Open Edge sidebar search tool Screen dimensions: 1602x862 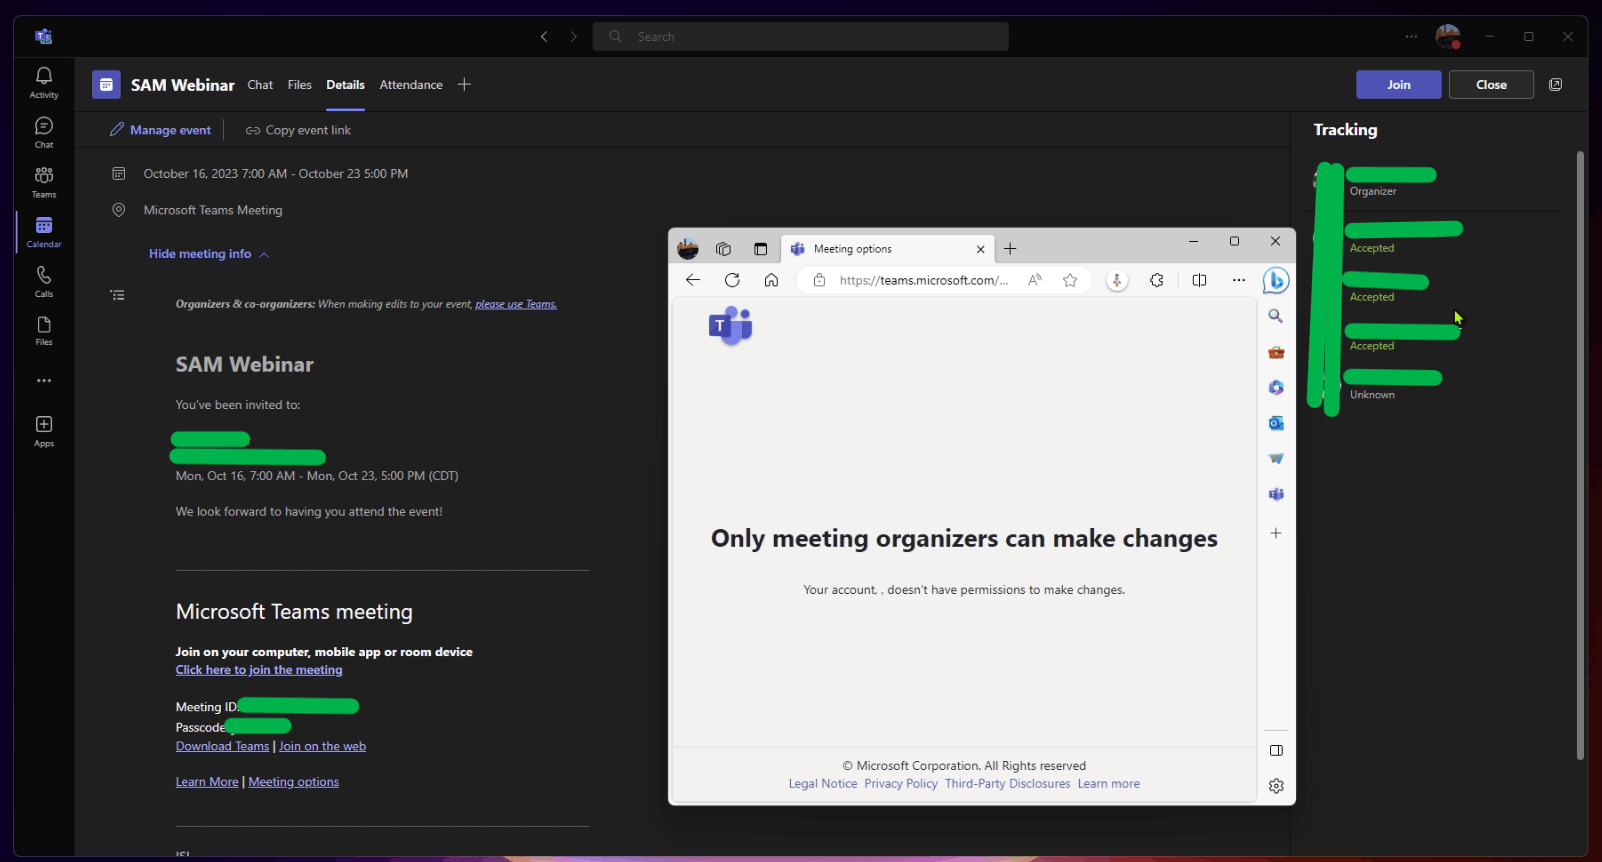[x=1276, y=316]
